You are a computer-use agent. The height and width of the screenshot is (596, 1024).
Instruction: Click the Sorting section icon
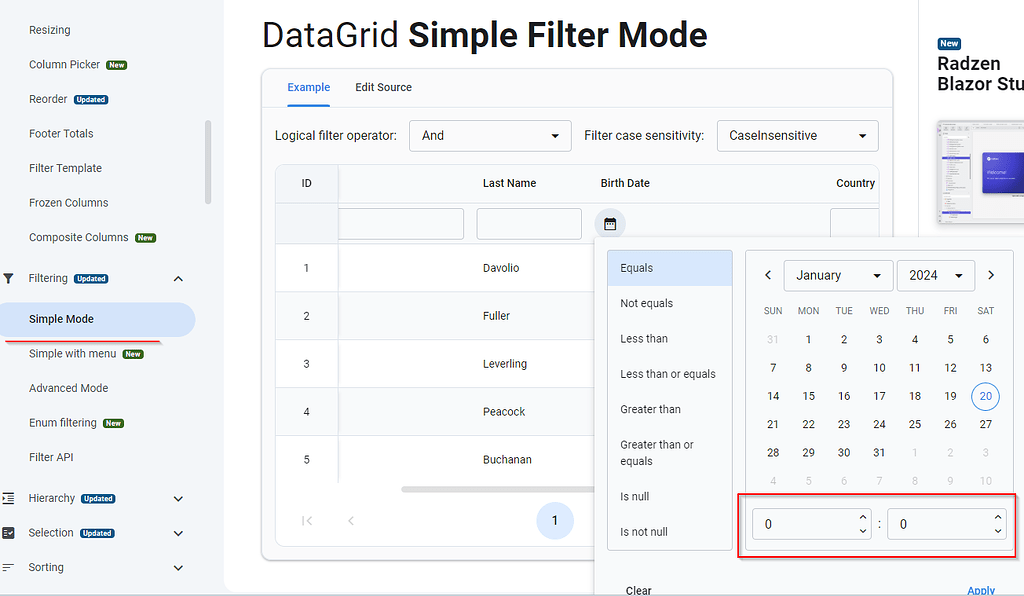click(10, 567)
